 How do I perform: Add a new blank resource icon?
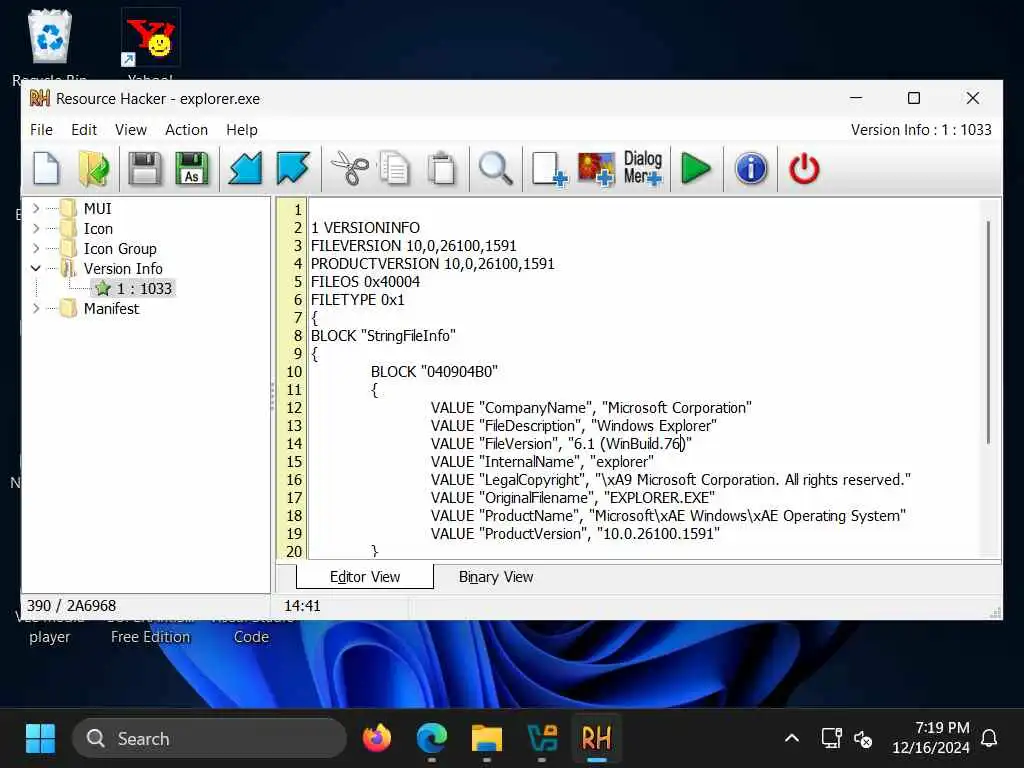549,169
